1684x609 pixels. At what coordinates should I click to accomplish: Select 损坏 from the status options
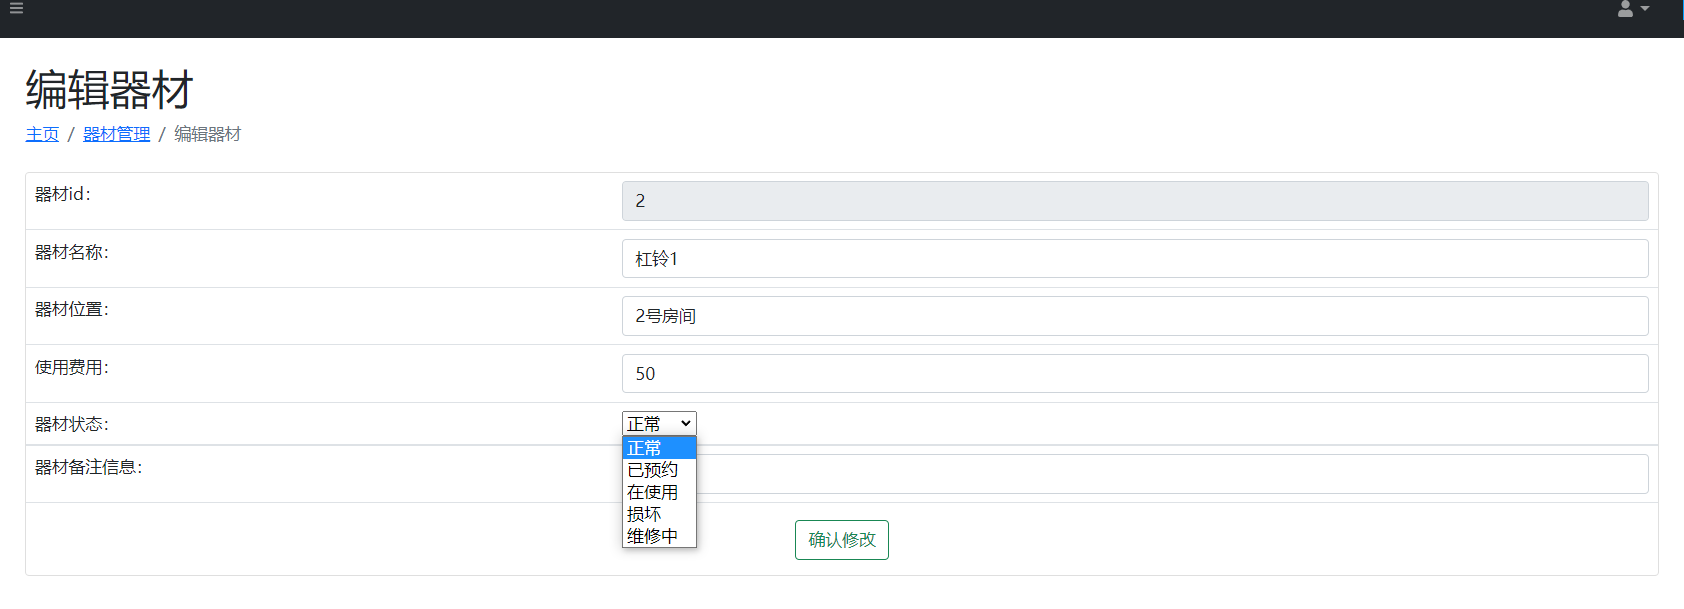tap(658, 514)
